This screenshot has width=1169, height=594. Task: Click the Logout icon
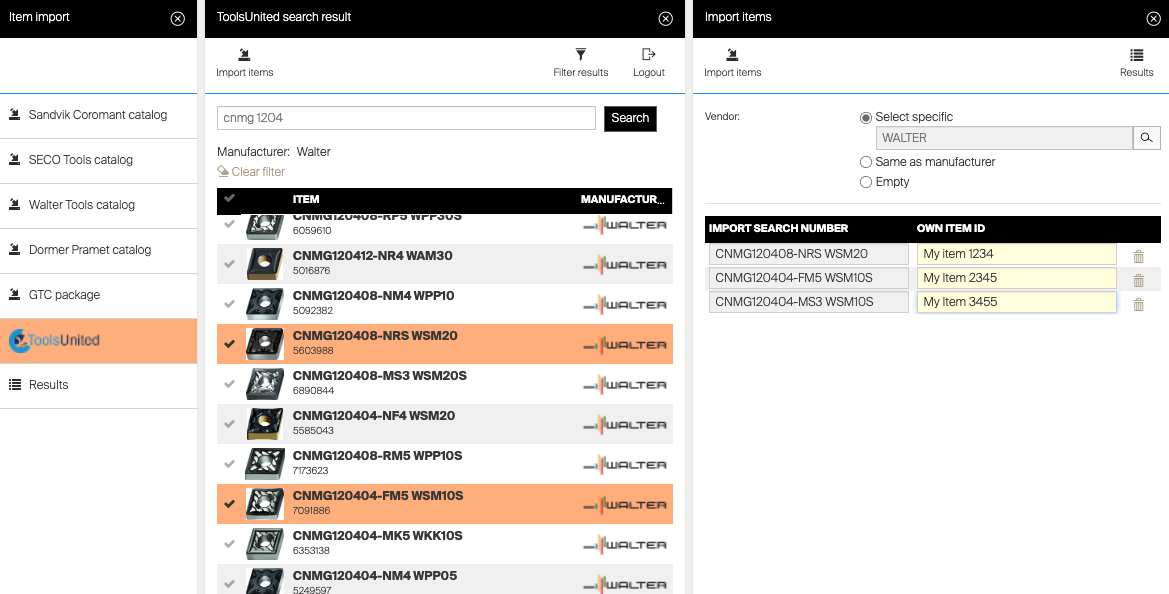point(649,55)
